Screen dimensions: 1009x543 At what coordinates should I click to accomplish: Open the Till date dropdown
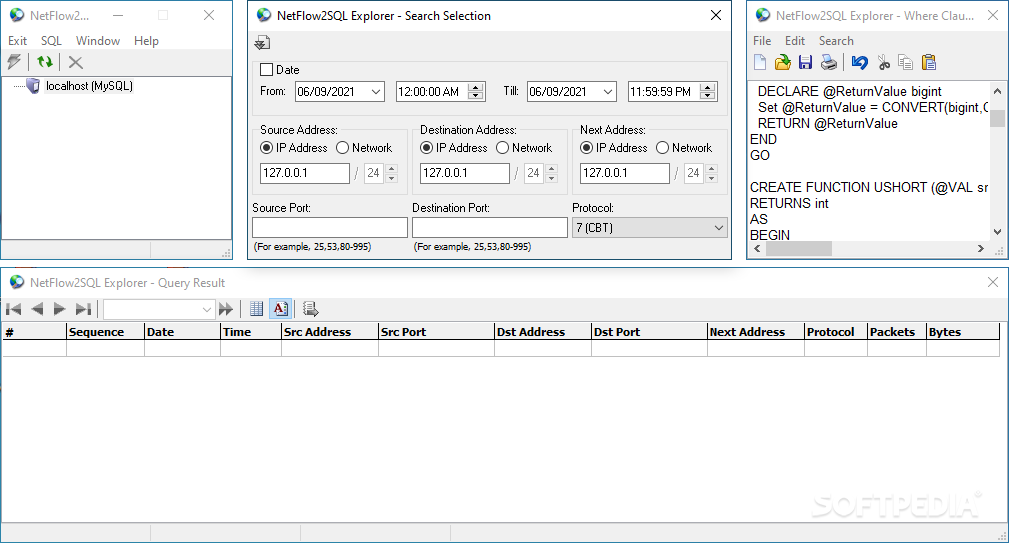[x=608, y=92]
